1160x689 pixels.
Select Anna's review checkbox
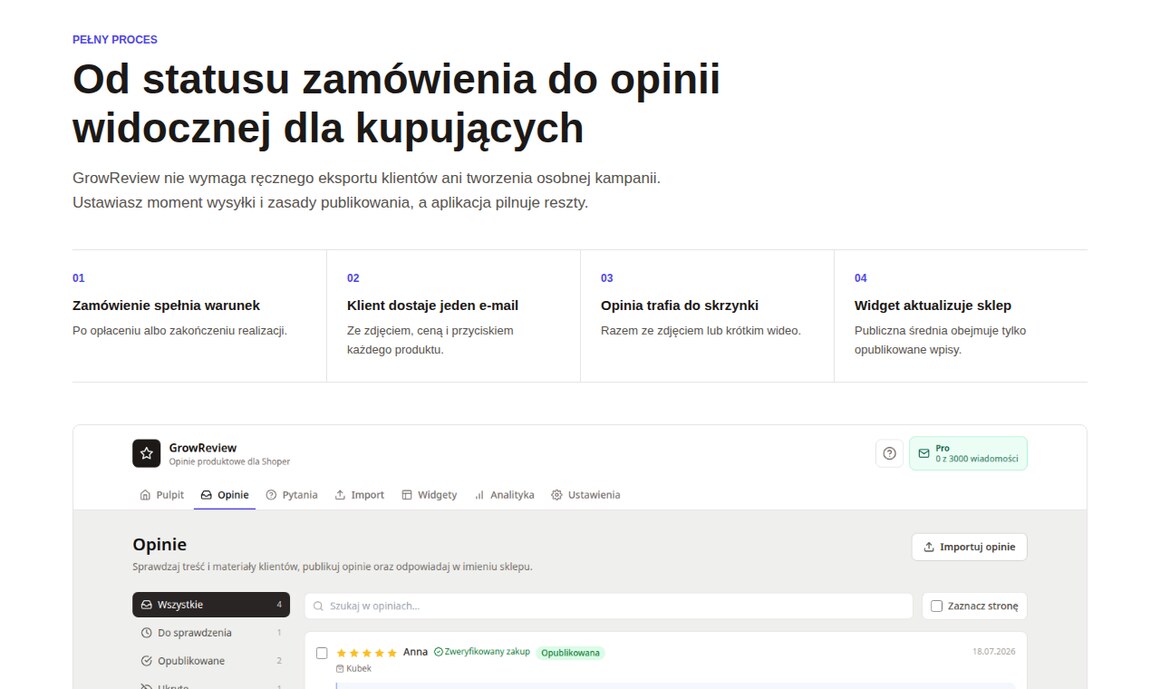[x=322, y=653]
